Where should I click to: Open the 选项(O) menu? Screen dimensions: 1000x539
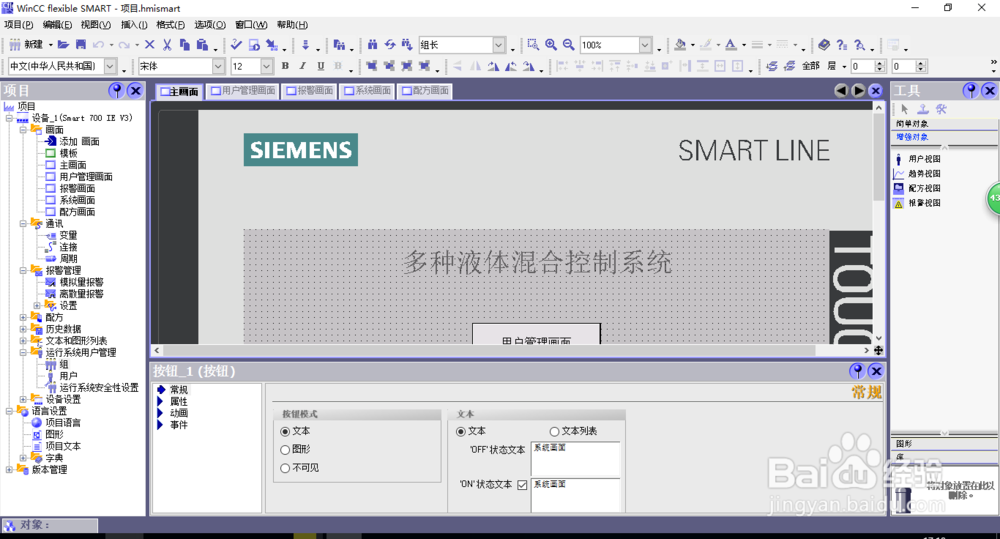tap(210, 25)
